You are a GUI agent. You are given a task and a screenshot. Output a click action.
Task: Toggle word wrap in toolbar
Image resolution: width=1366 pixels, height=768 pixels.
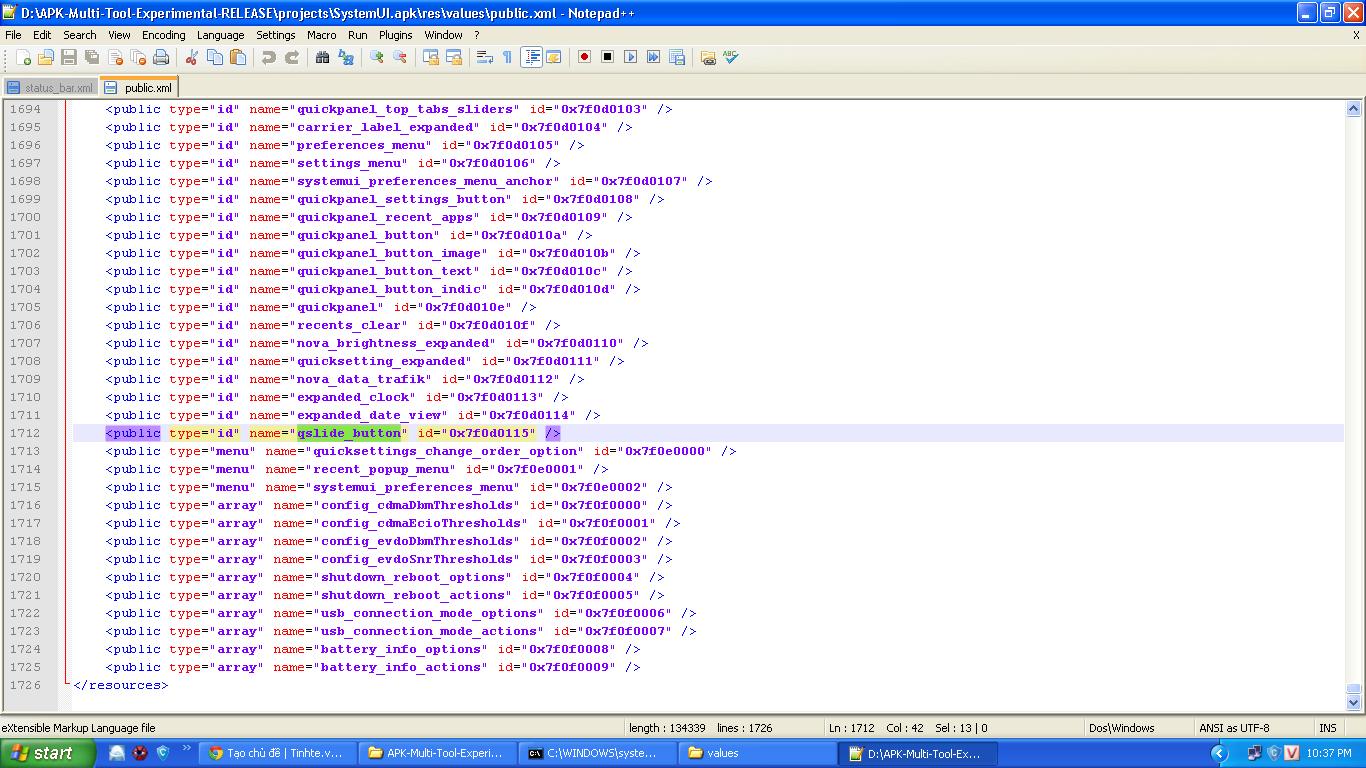tap(485, 58)
